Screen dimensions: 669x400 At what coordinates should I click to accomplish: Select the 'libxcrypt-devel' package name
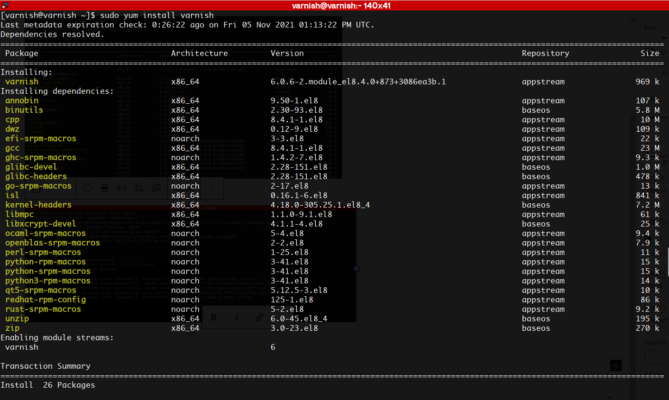41,224
